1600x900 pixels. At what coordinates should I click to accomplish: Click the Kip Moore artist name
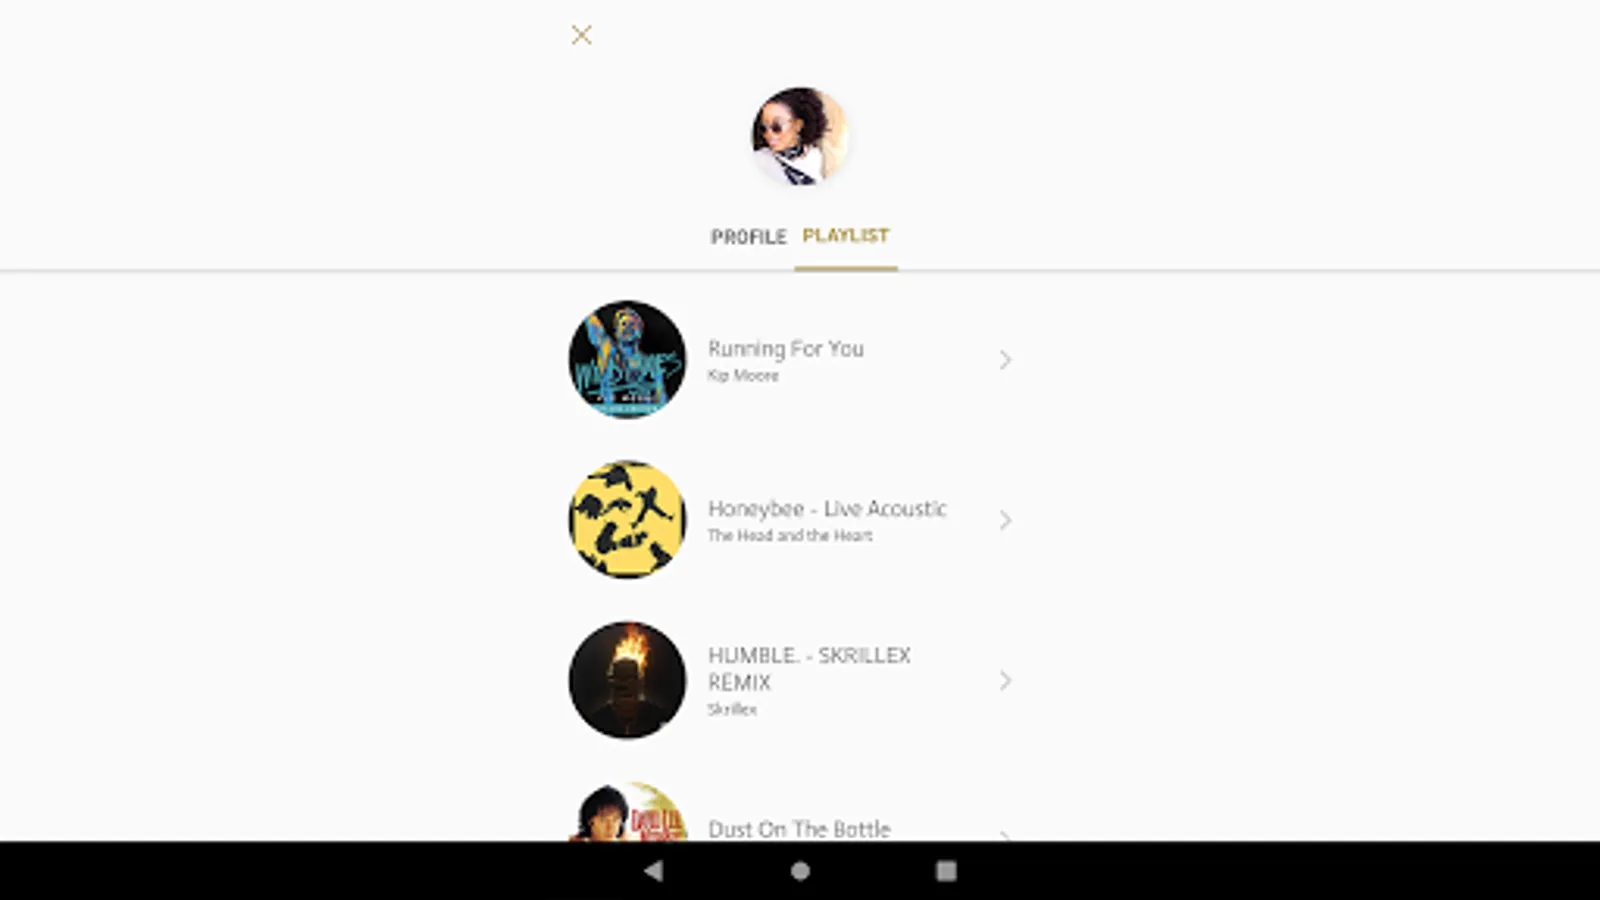pos(743,375)
